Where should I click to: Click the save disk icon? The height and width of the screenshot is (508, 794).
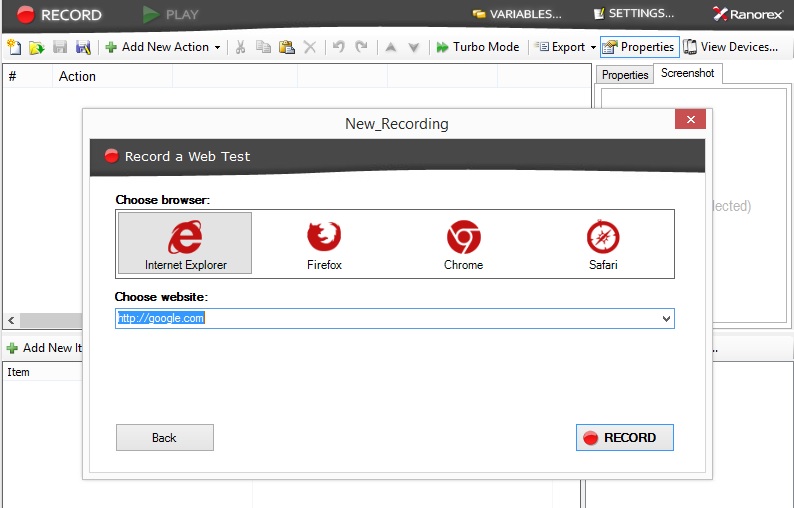60,47
